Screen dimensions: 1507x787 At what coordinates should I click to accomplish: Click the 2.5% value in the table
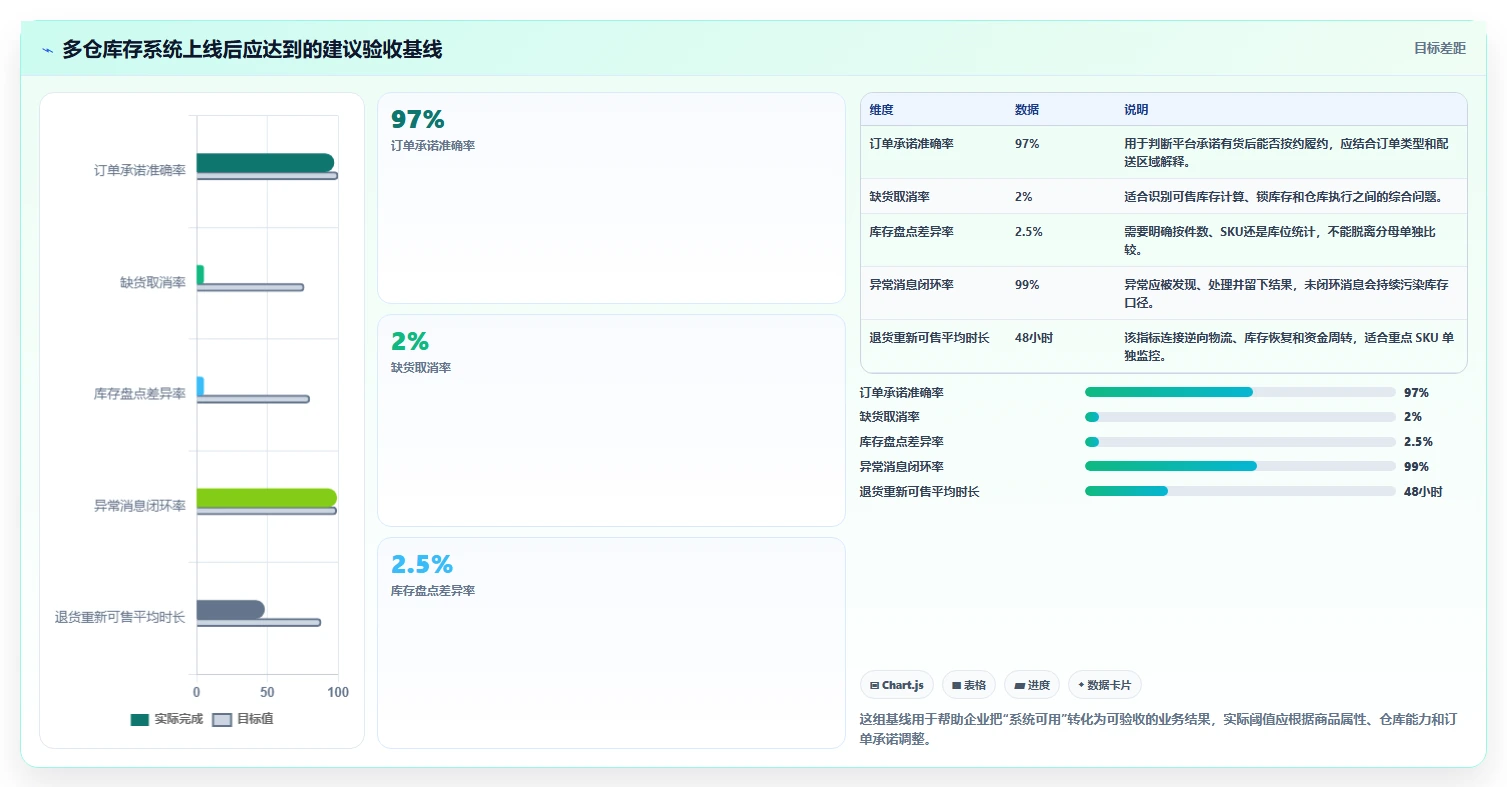[1028, 232]
